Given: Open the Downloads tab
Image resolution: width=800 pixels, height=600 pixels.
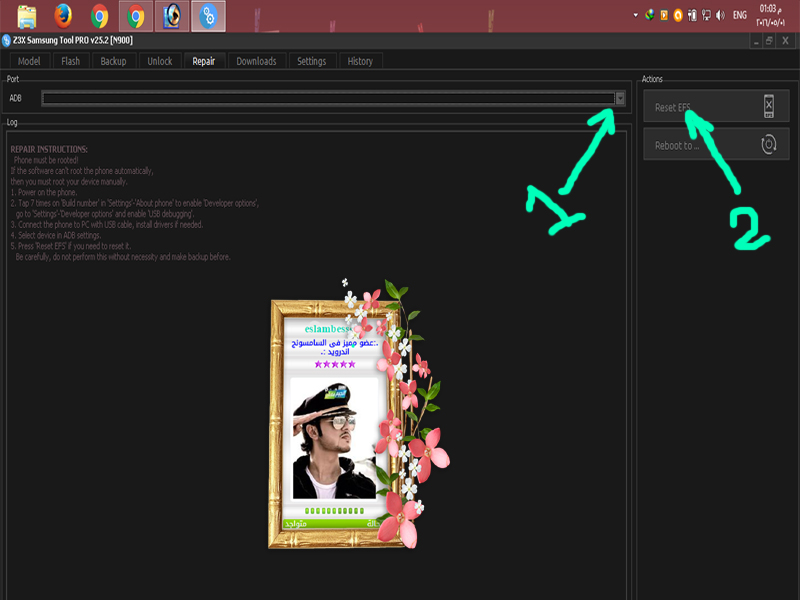Looking at the screenshot, I should (x=256, y=61).
